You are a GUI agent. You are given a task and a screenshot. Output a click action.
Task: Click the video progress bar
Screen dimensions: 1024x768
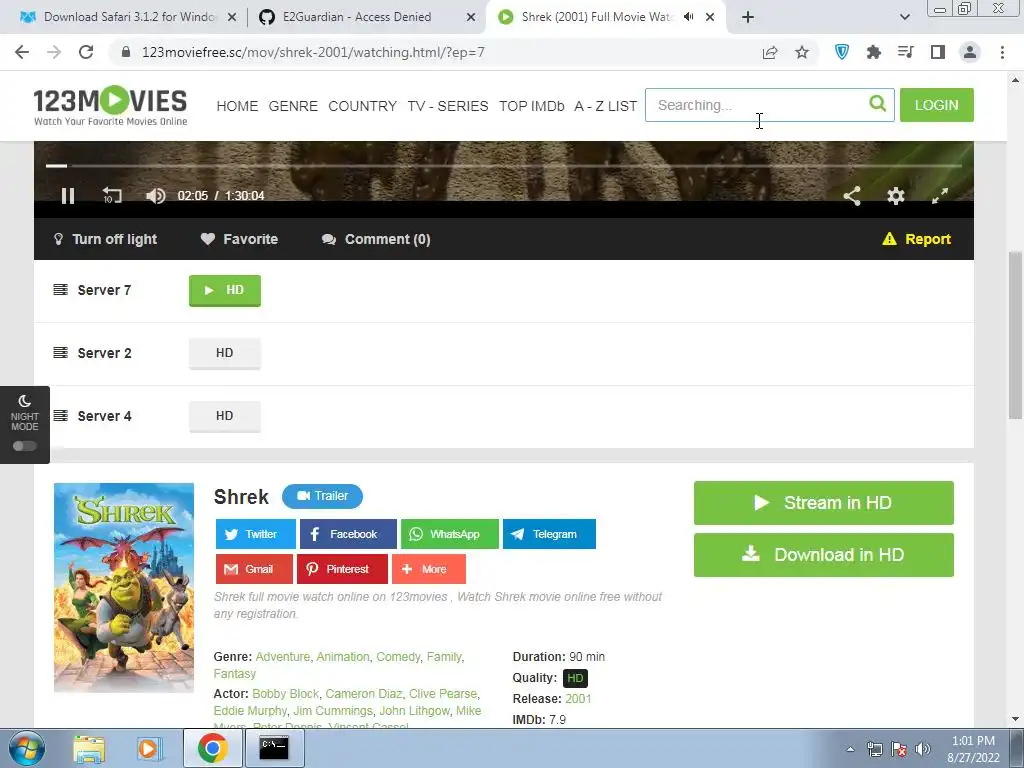(x=504, y=166)
